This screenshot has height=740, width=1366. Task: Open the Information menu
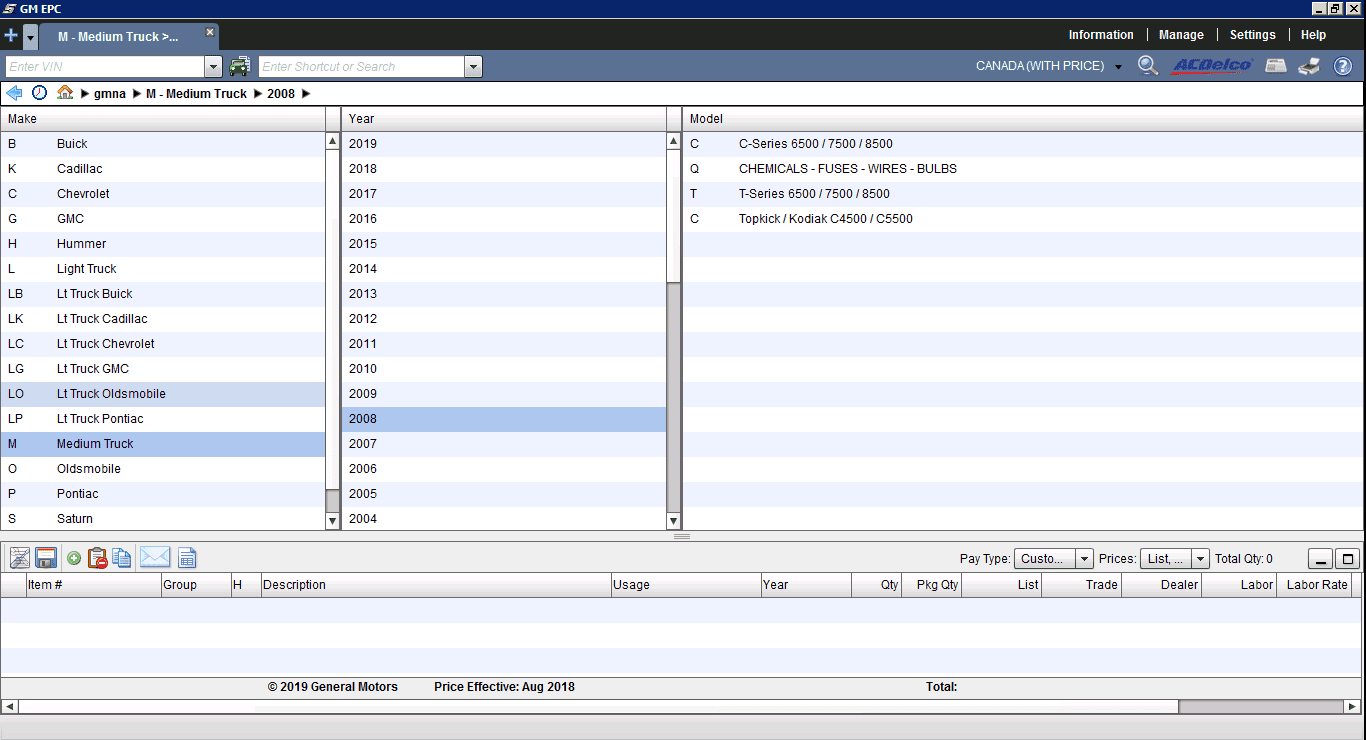point(1101,35)
